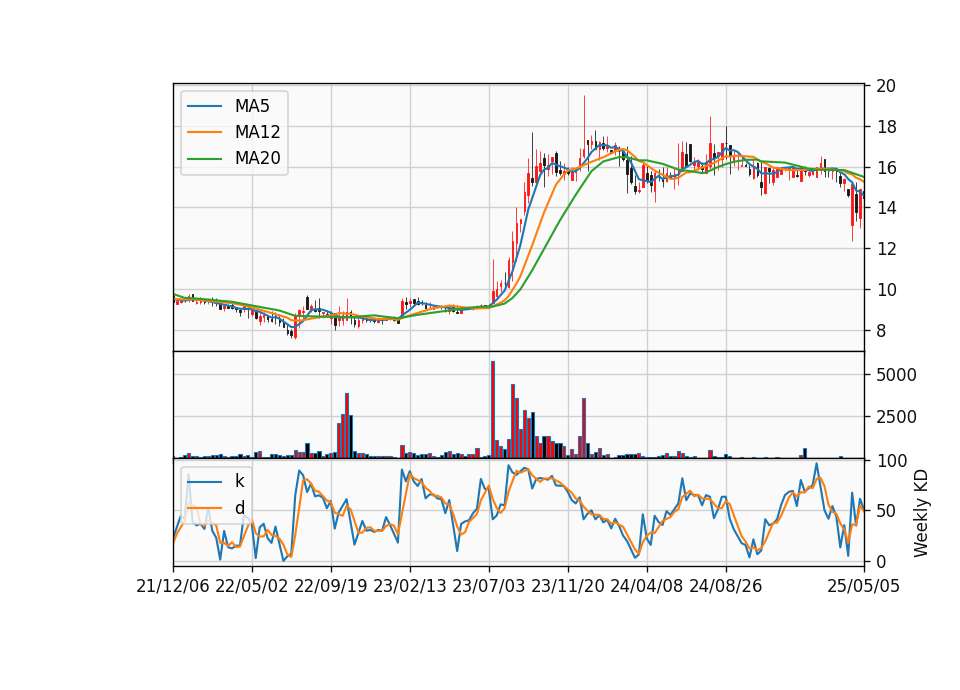This screenshot has width=960, height=690.
Task: Click the MA20 legend label
Action: pos(257,158)
